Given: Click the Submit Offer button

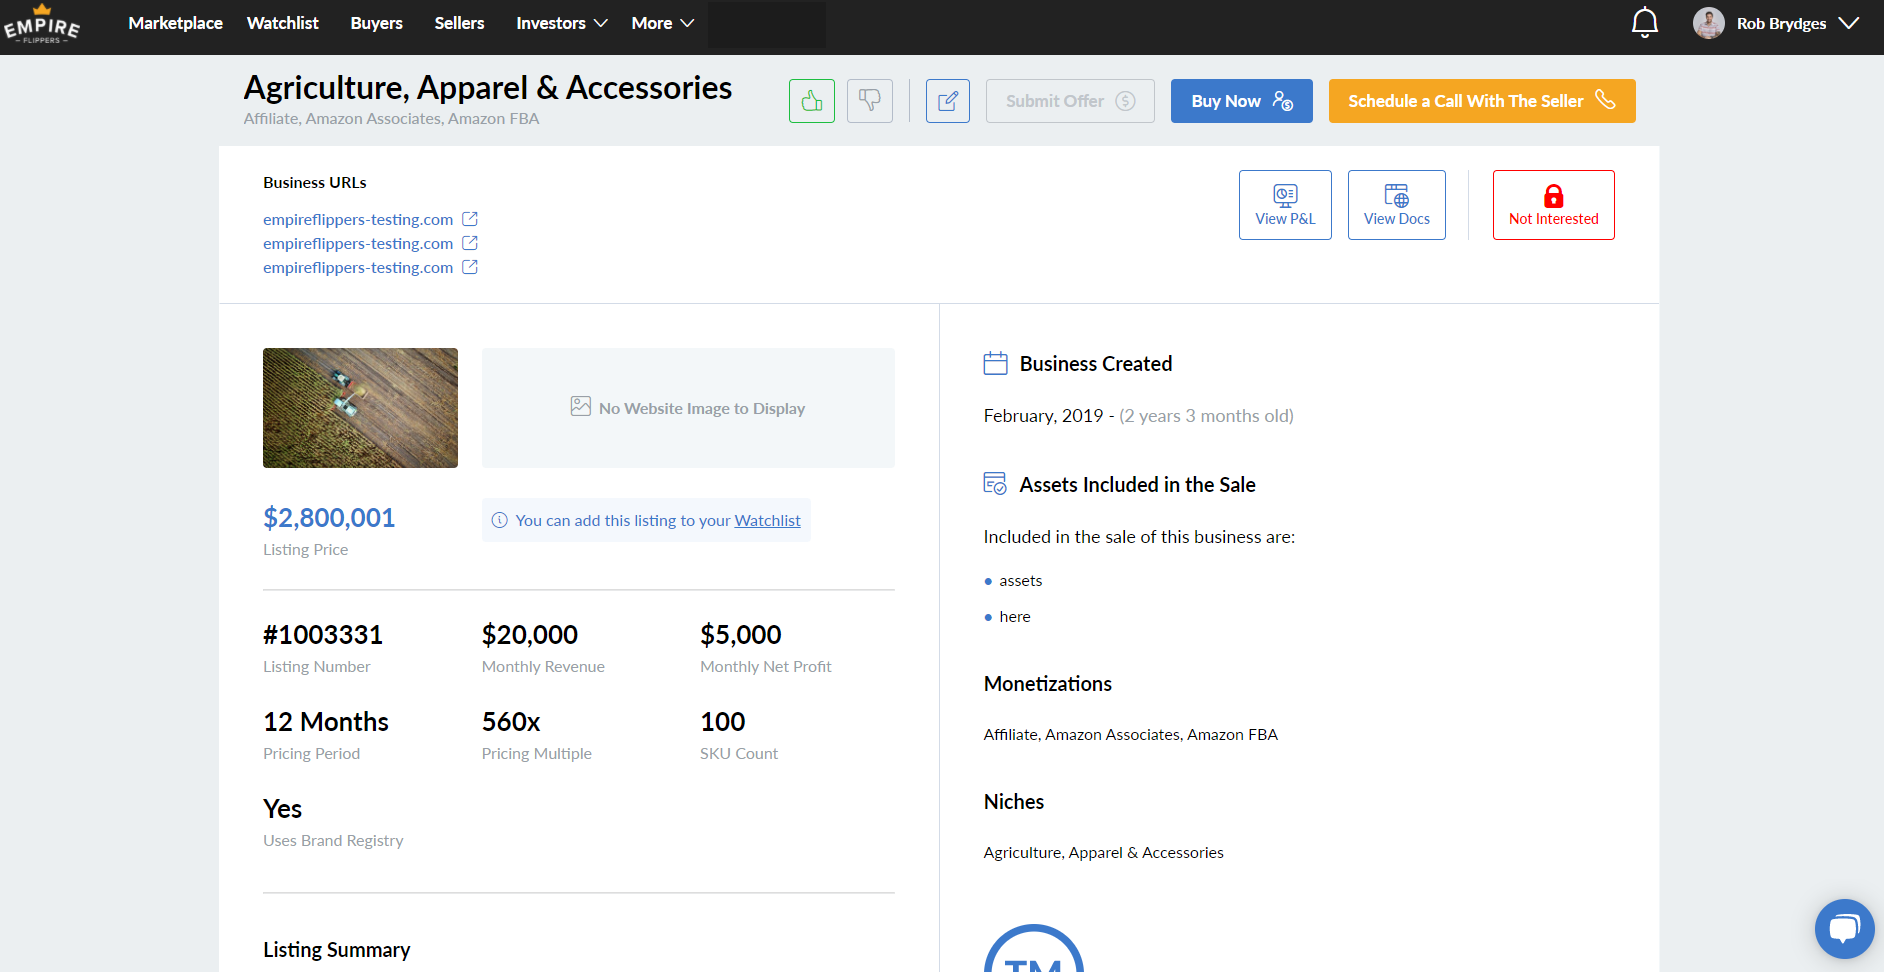Looking at the screenshot, I should click(x=1070, y=101).
